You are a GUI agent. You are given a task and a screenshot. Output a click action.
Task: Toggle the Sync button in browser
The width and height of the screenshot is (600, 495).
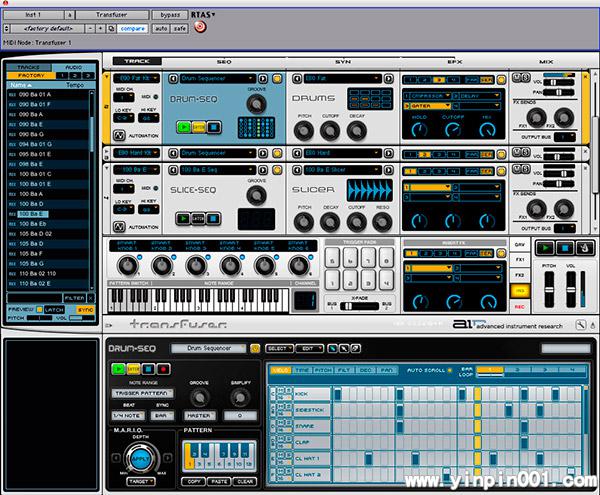tap(84, 309)
